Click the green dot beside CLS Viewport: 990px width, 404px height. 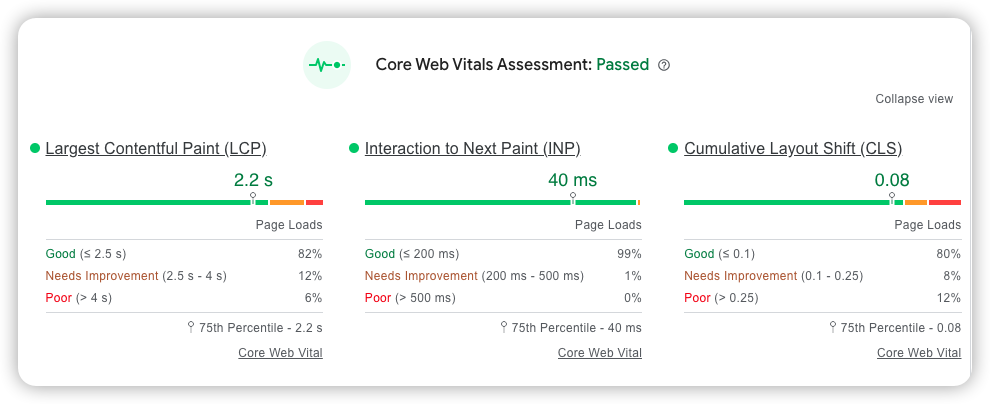673,149
